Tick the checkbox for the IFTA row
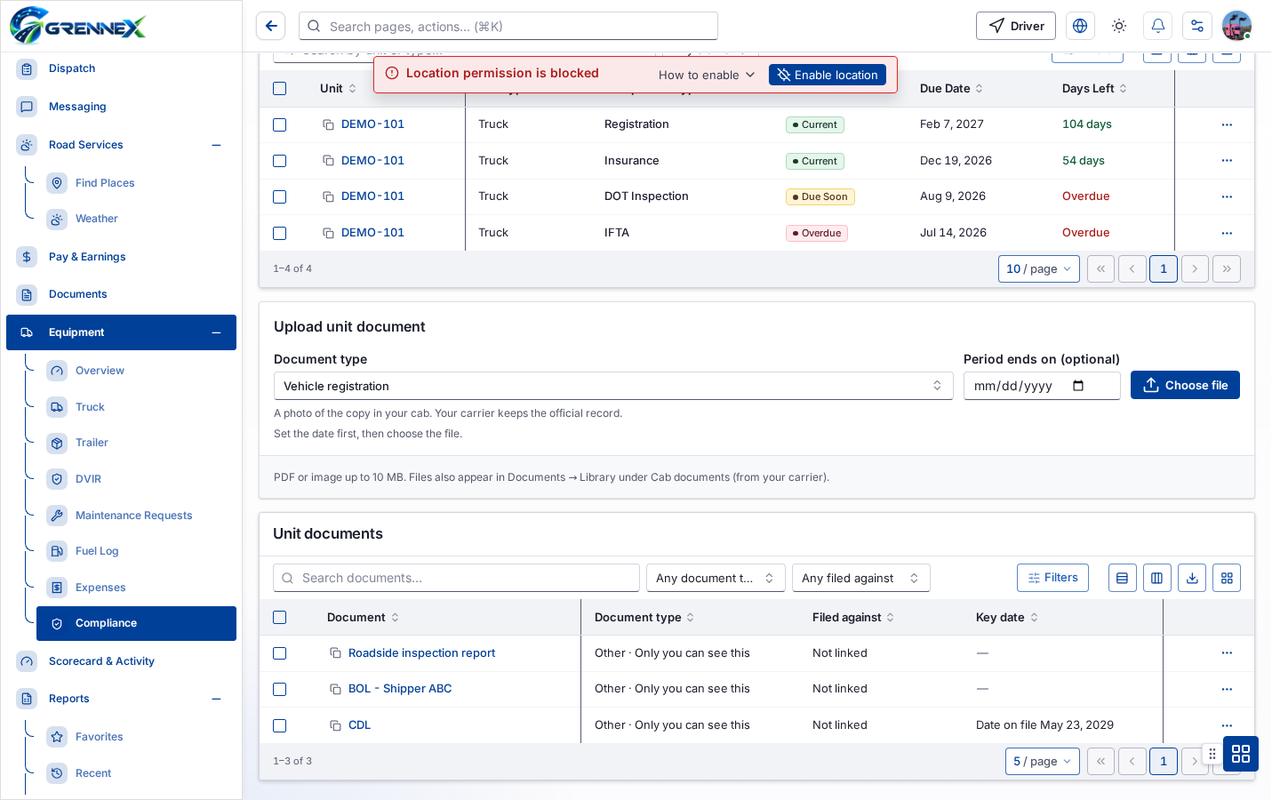The height and width of the screenshot is (800, 1280). [280, 233]
